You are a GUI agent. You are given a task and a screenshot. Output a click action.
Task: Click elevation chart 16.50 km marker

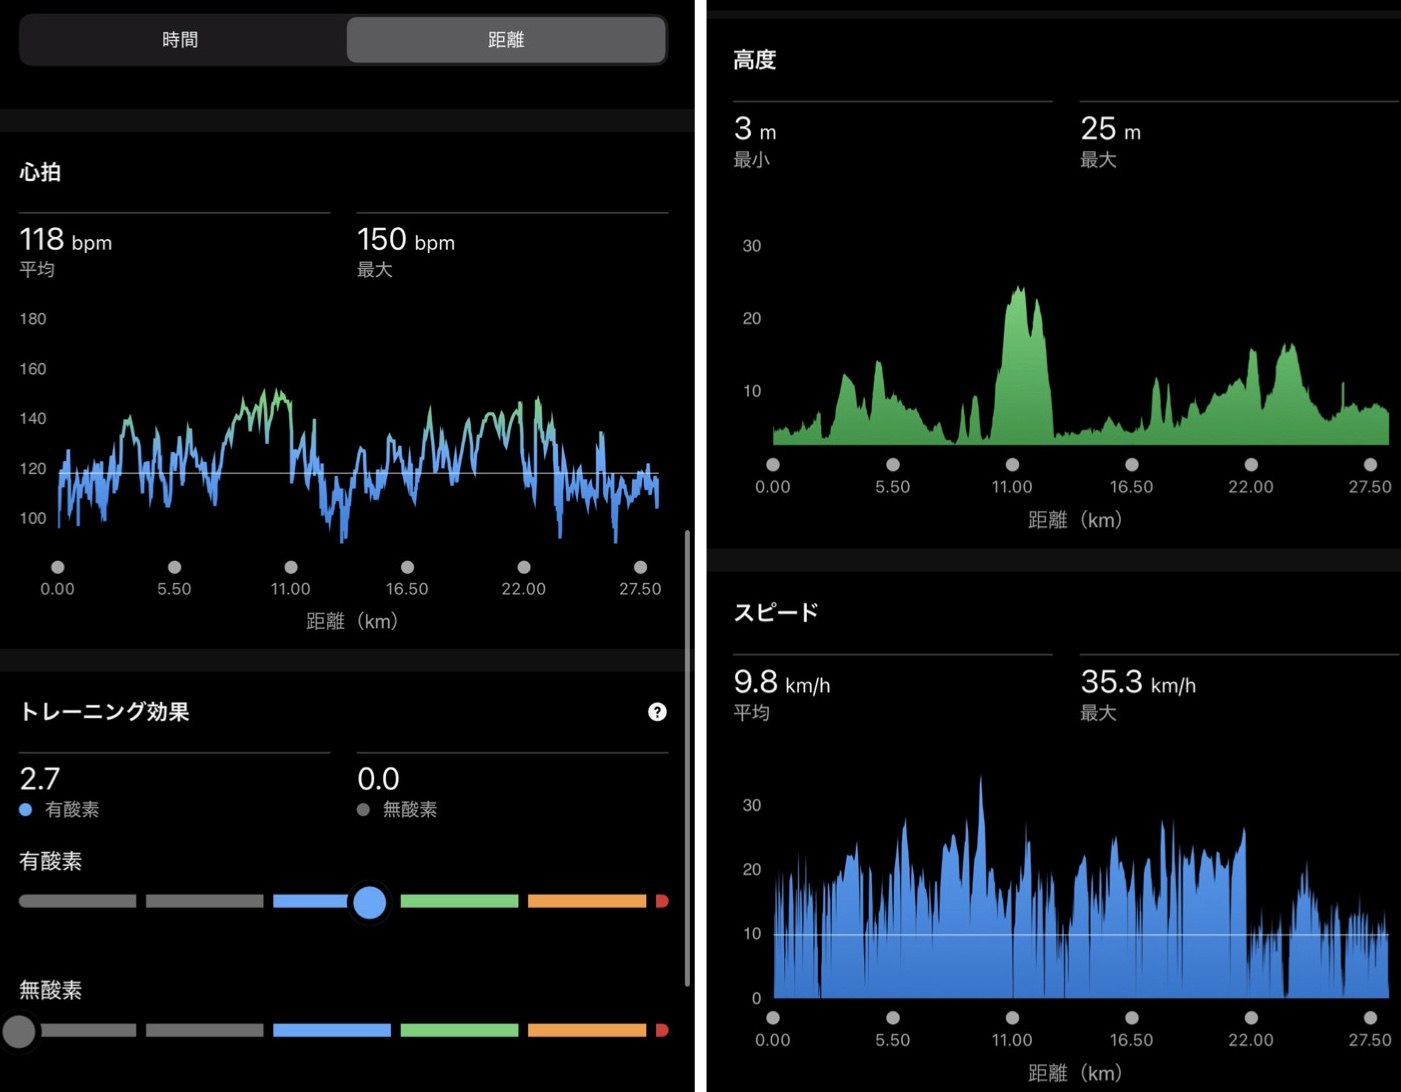(x=1131, y=465)
